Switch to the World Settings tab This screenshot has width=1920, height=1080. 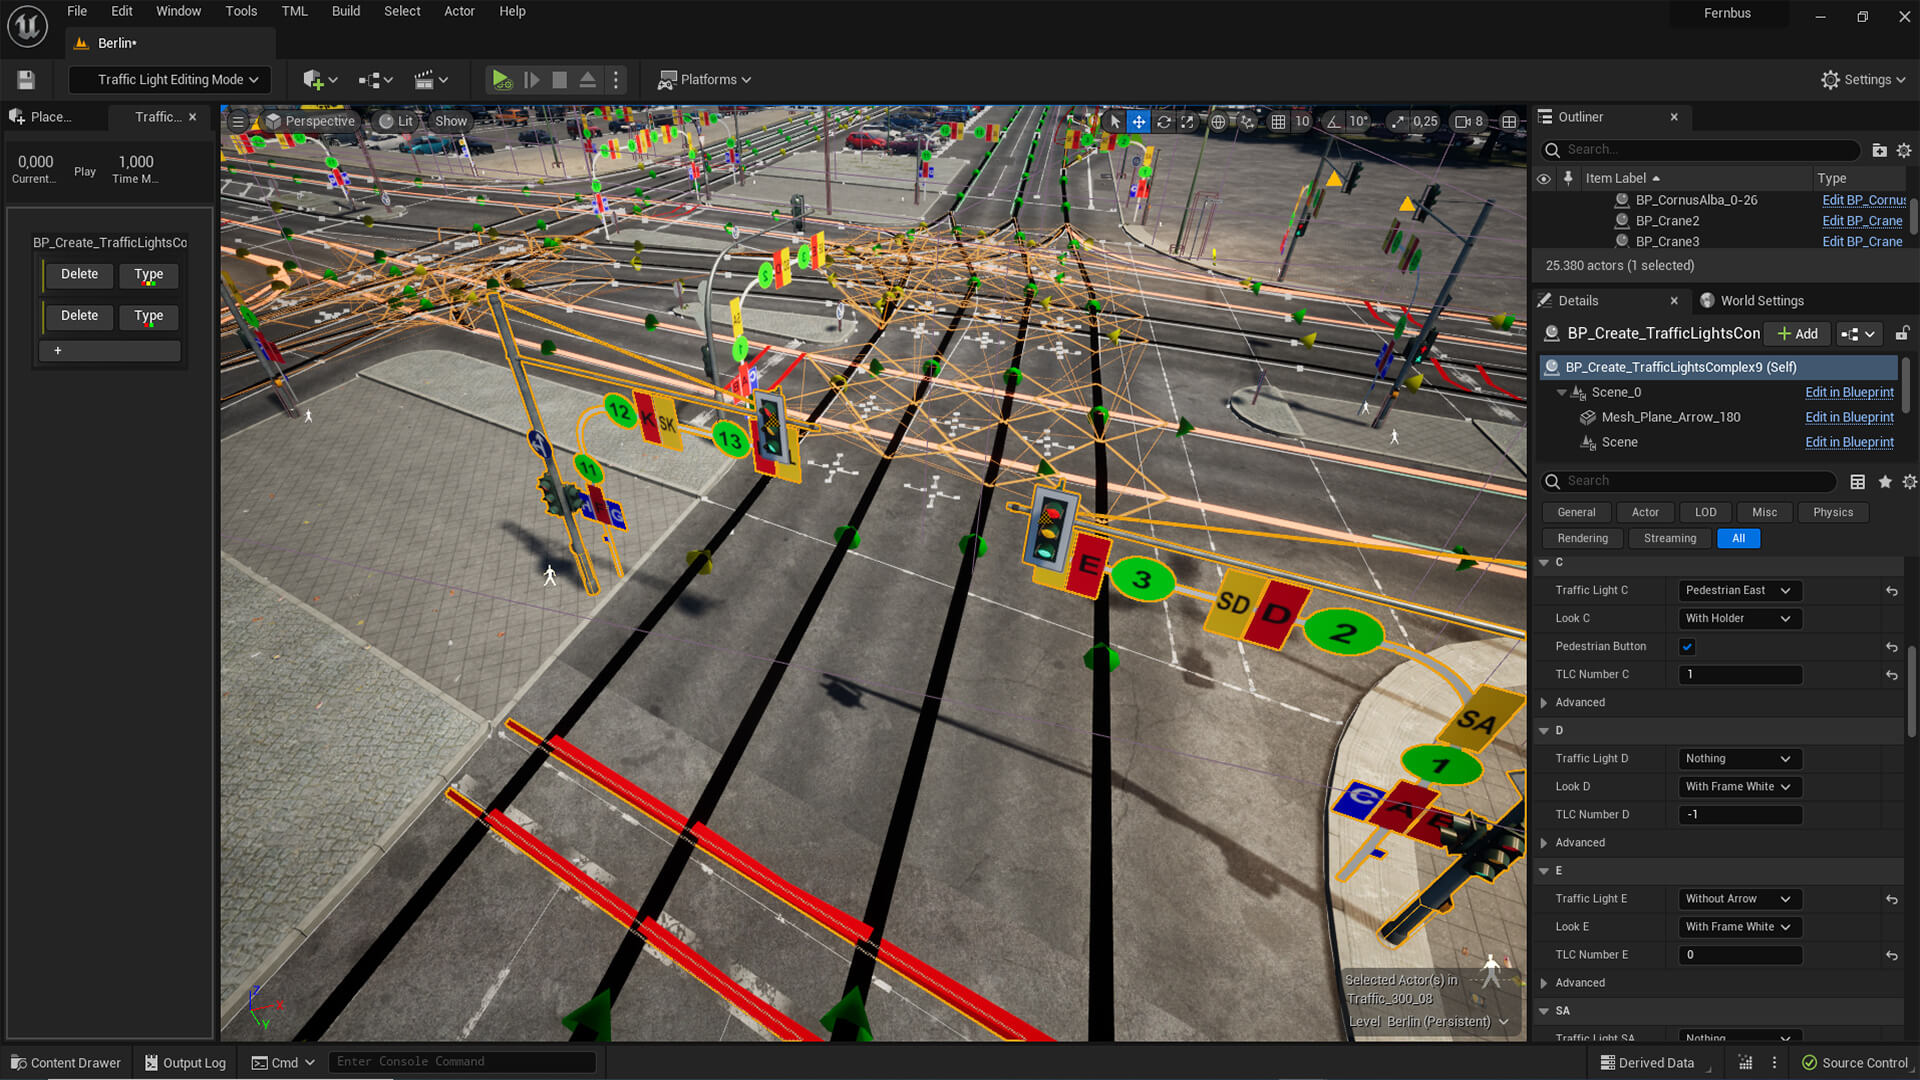pyautogui.click(x=1761, y=301)
